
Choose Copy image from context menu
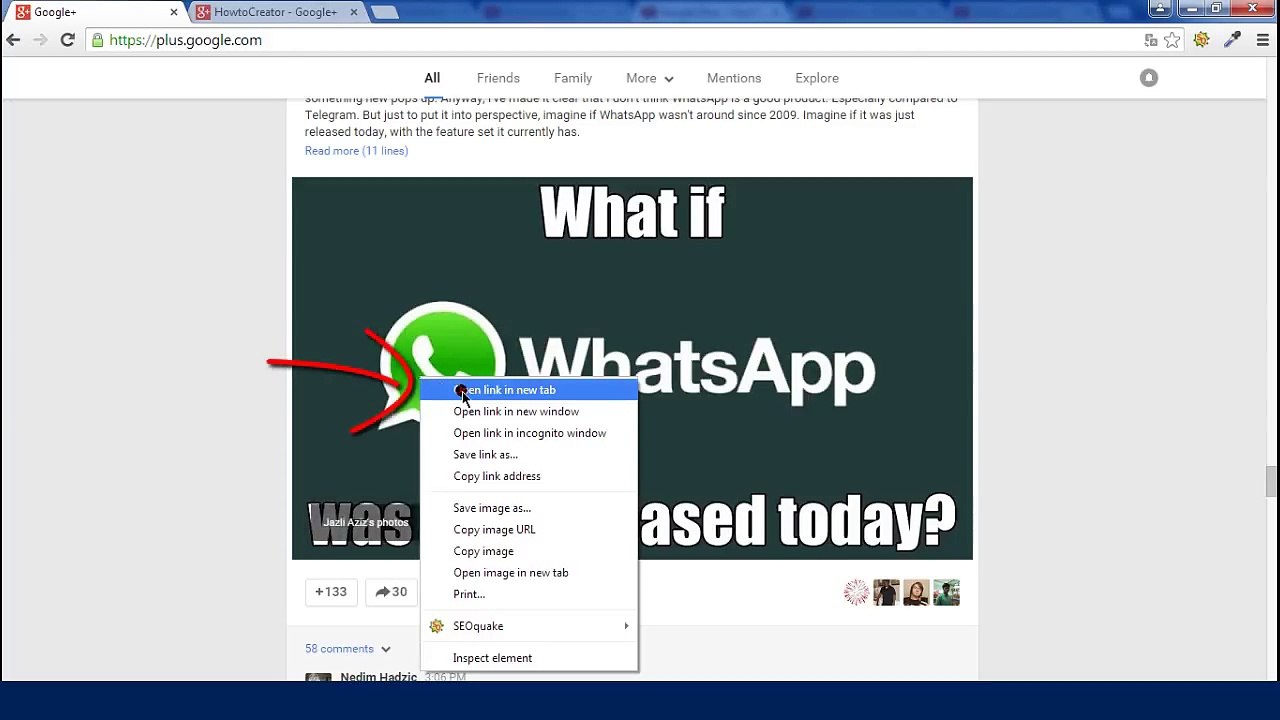[x=529, y=551]
